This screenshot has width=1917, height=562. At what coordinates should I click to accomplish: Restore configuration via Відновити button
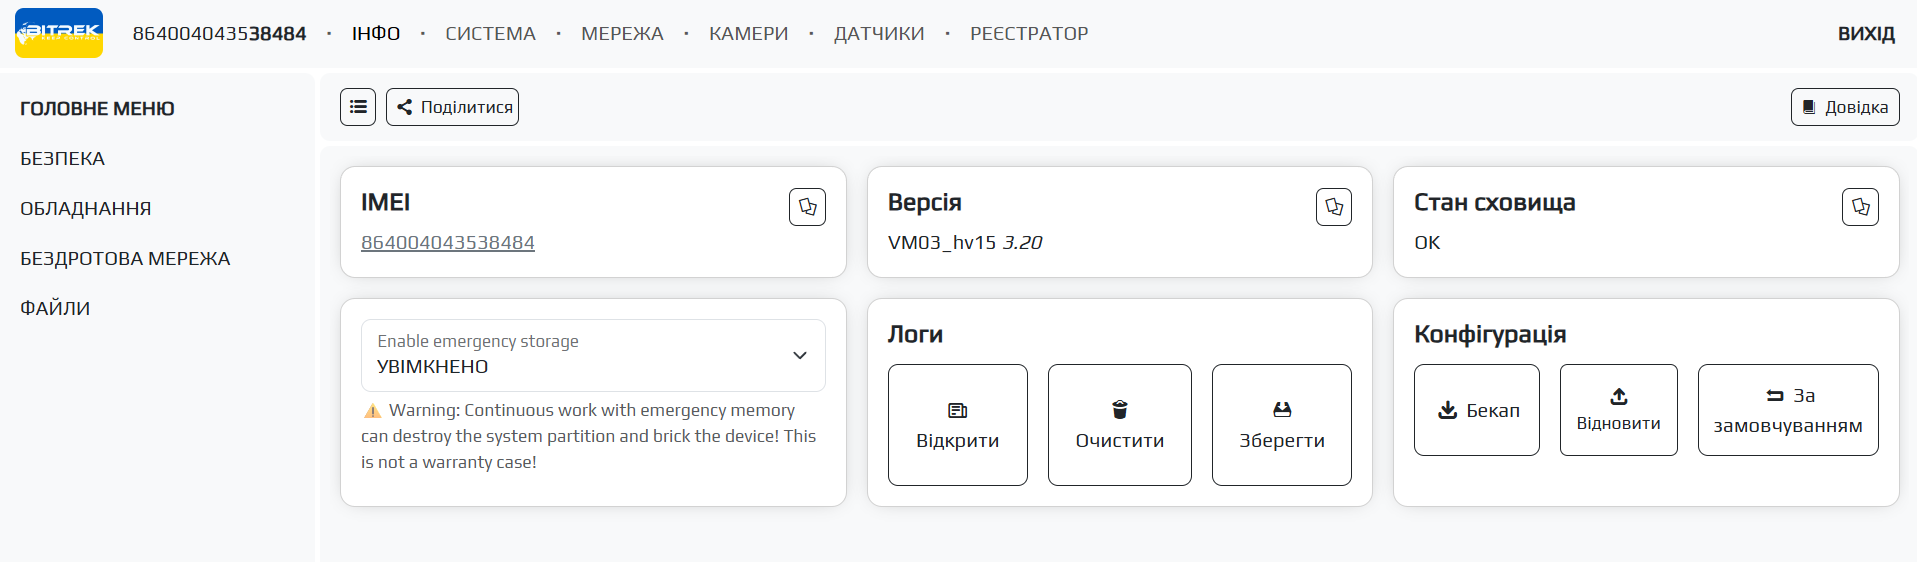point(1618,410)
